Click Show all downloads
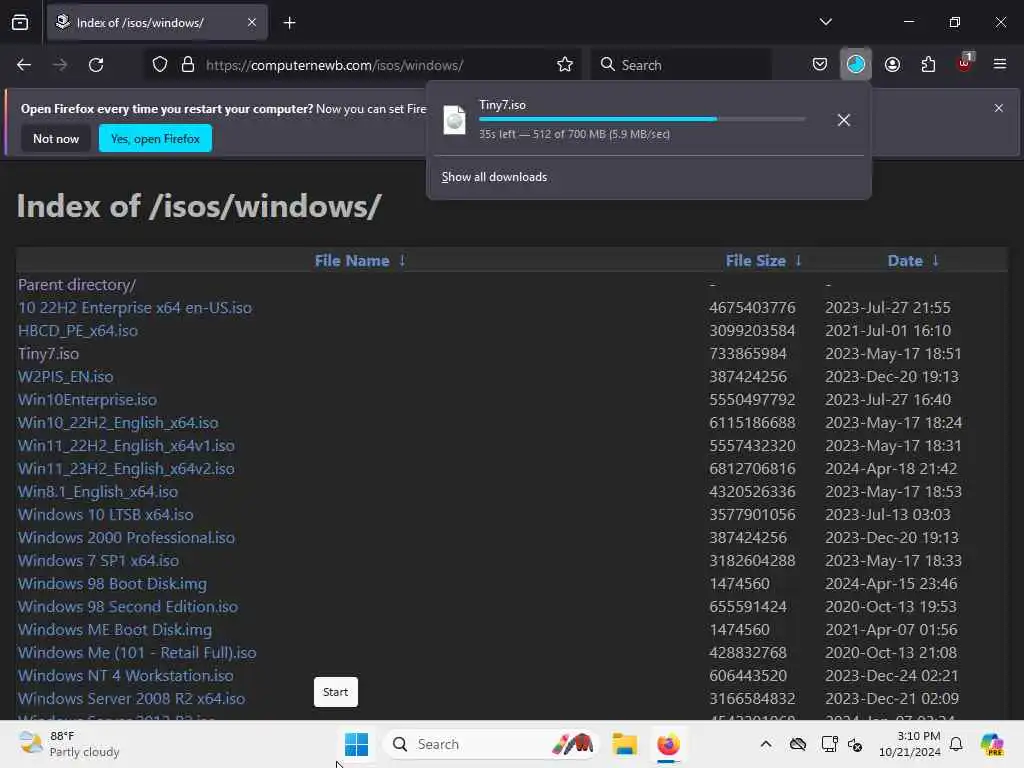The height and width of the screenshot is (768, 1024). 494,177
